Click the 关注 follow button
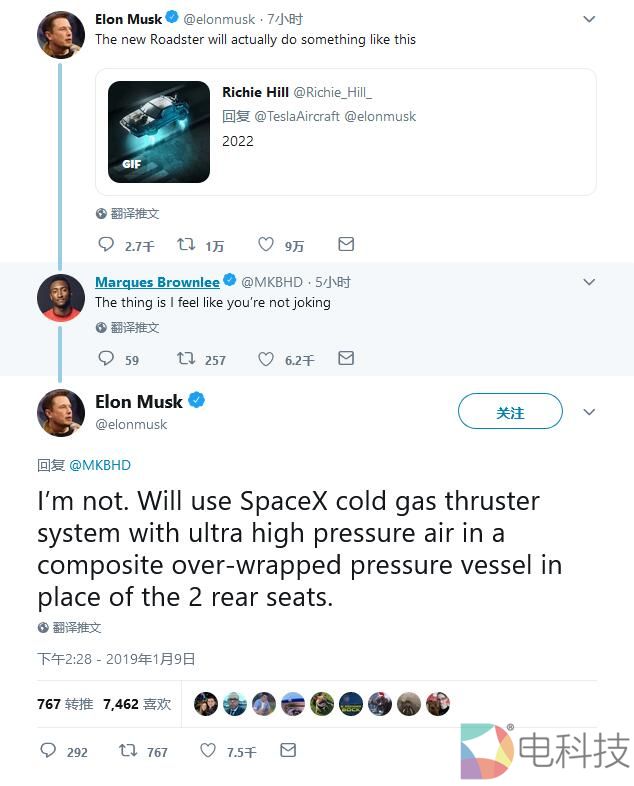 click(510, 412)
